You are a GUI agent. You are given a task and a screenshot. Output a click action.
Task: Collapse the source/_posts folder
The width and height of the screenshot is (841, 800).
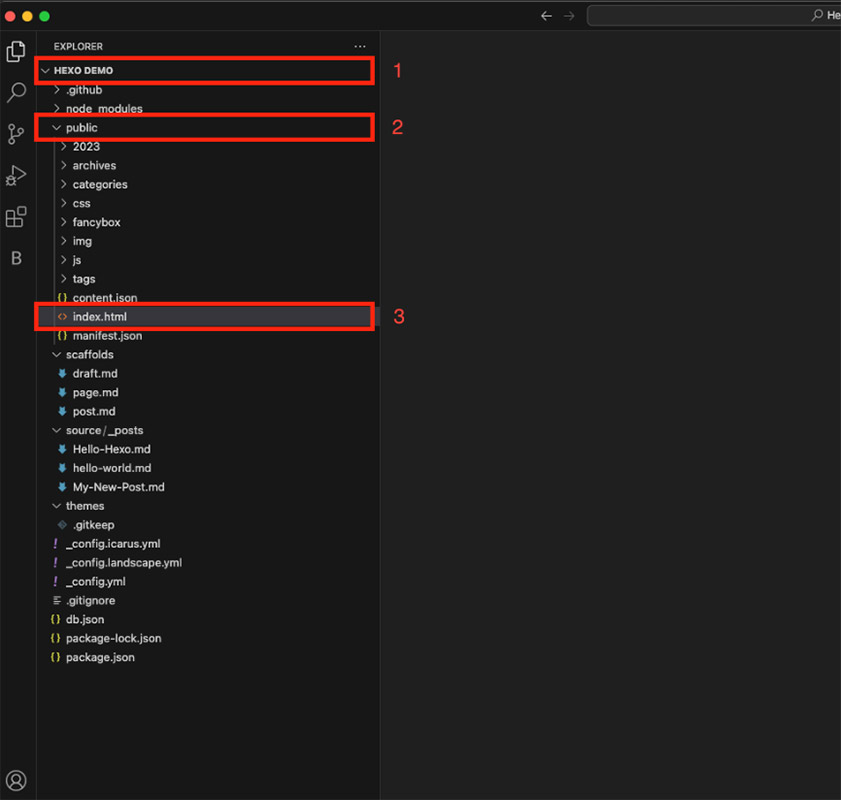(x=208, y=430)
